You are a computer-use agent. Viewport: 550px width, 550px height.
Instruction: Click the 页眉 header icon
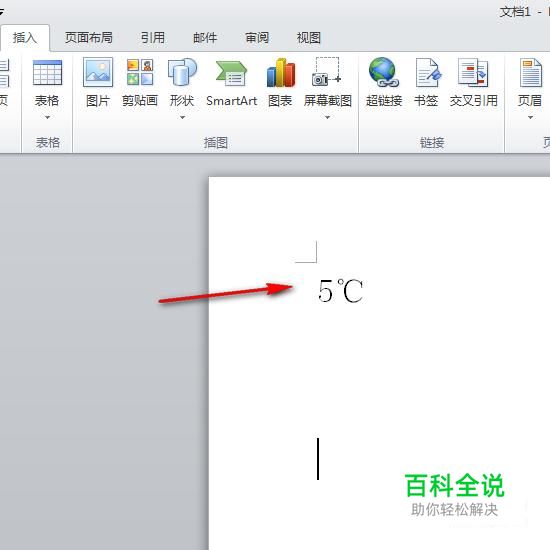(x=530, y=73)
